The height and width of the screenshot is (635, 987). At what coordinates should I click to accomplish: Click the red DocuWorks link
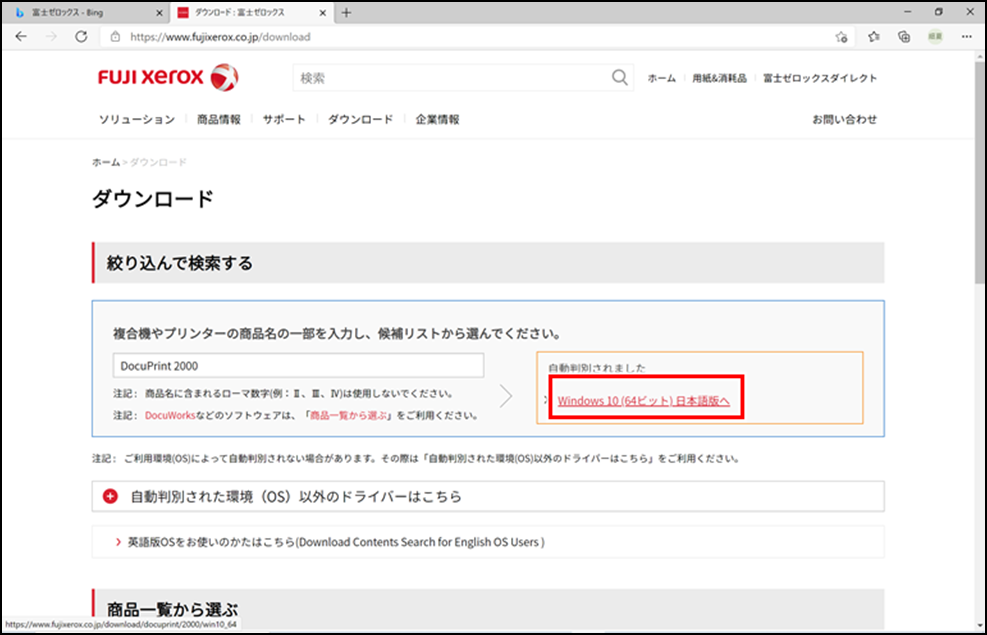[170, 415]
